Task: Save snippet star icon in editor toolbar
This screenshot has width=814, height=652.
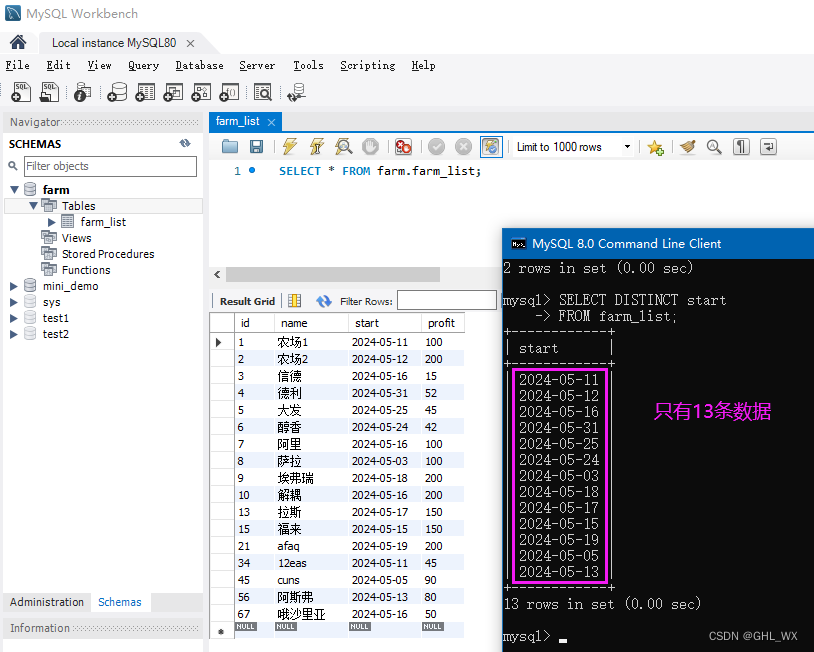Action: coord(656,147)
